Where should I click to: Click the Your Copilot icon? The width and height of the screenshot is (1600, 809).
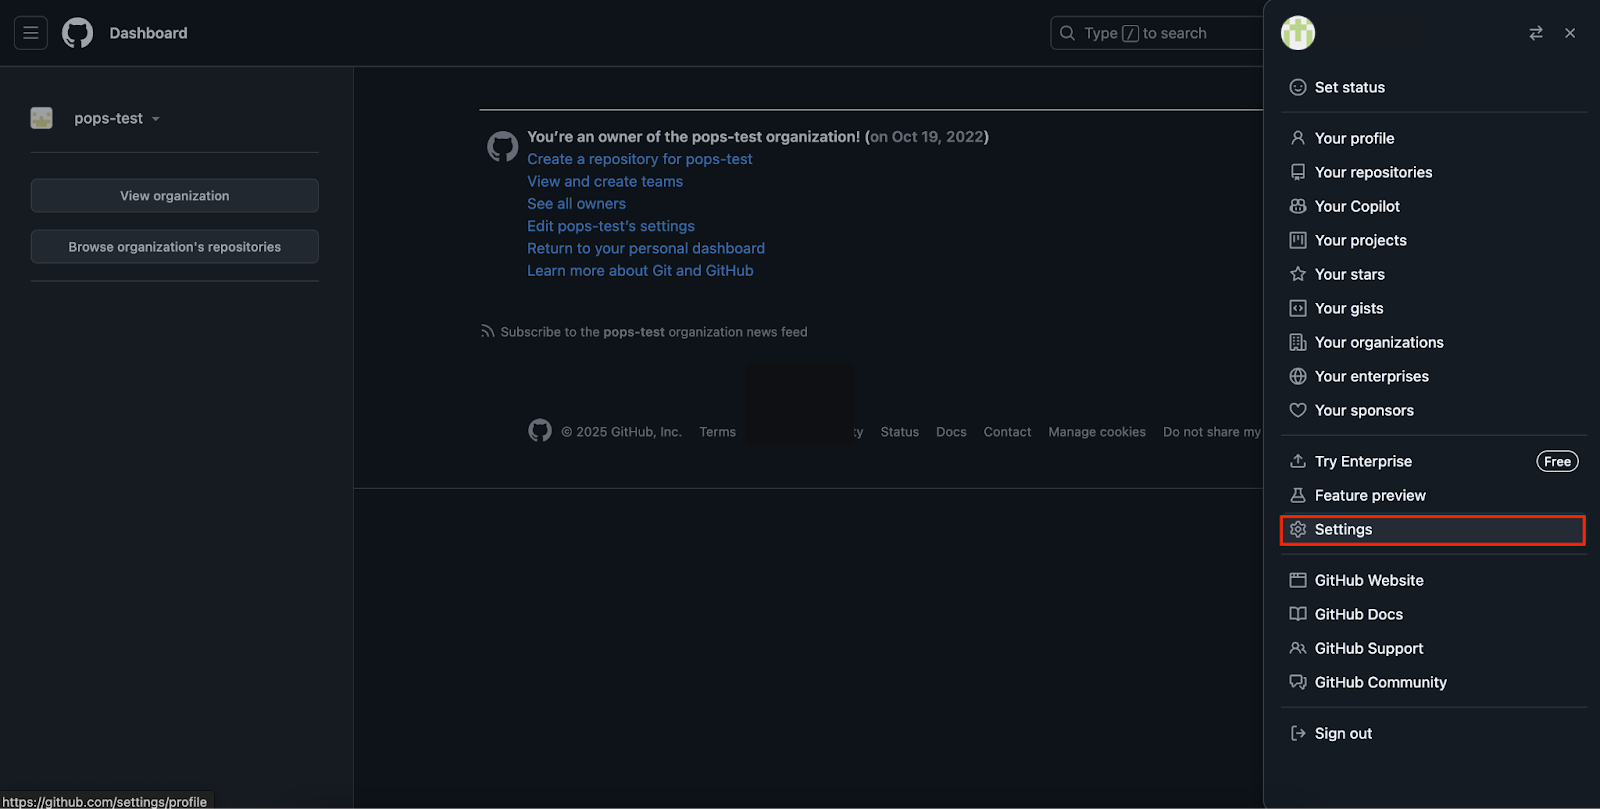[x=1298, y=206]
